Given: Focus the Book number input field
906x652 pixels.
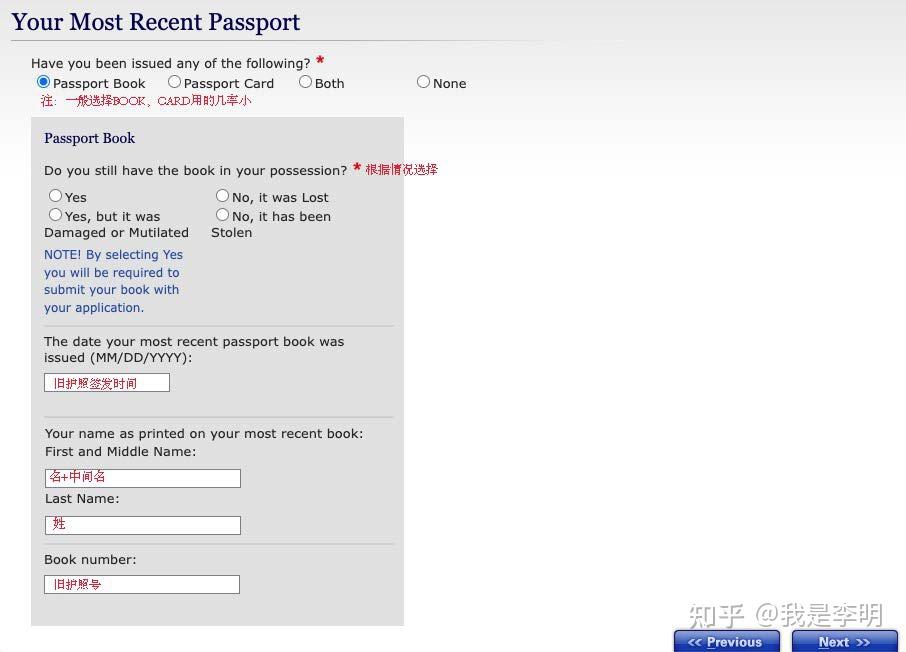Looking at the screenshot, I should tap(142, 584).
